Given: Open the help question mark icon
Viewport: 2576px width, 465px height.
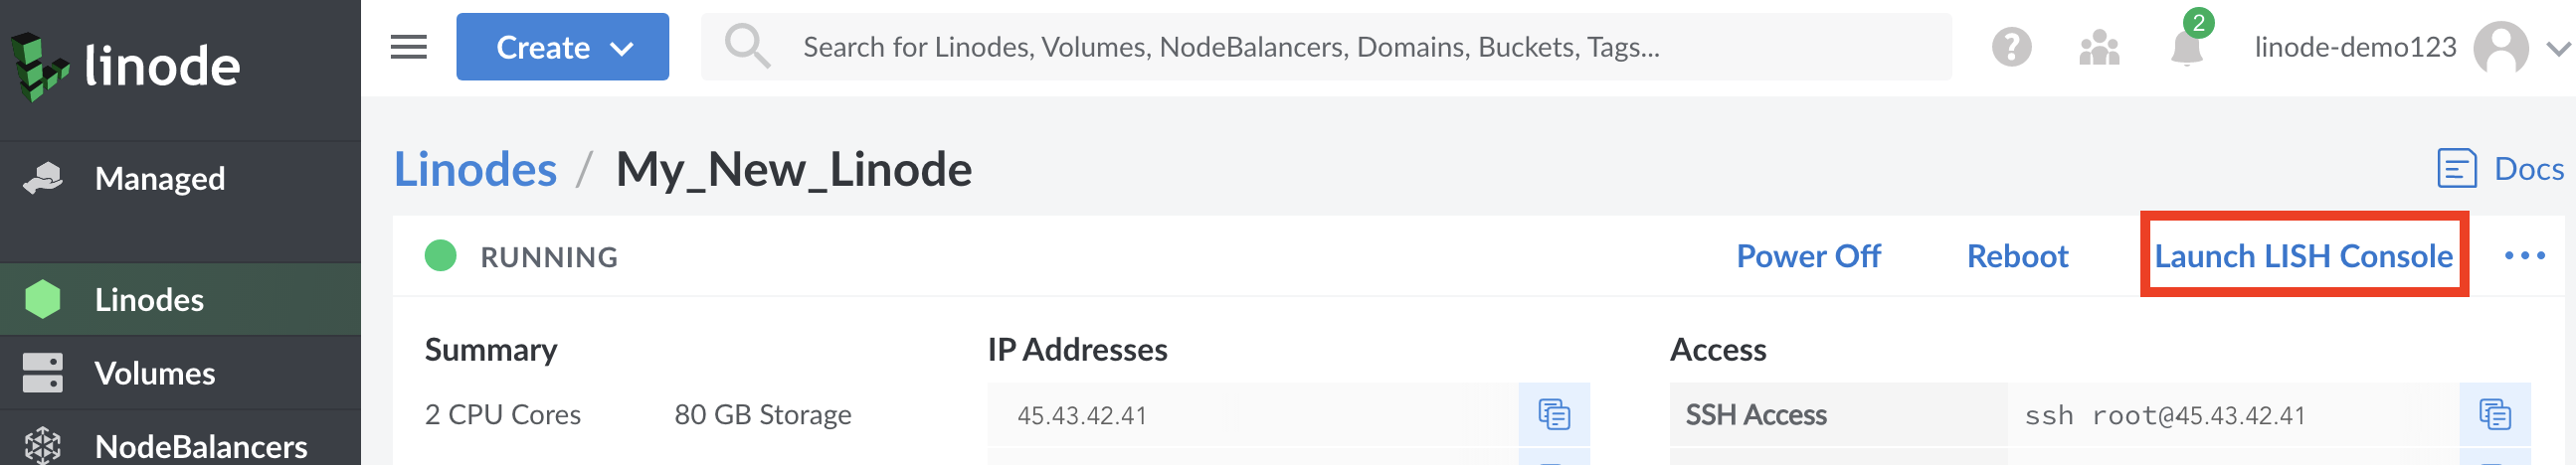Looking at the screenshot, I should coord(2011,47).
